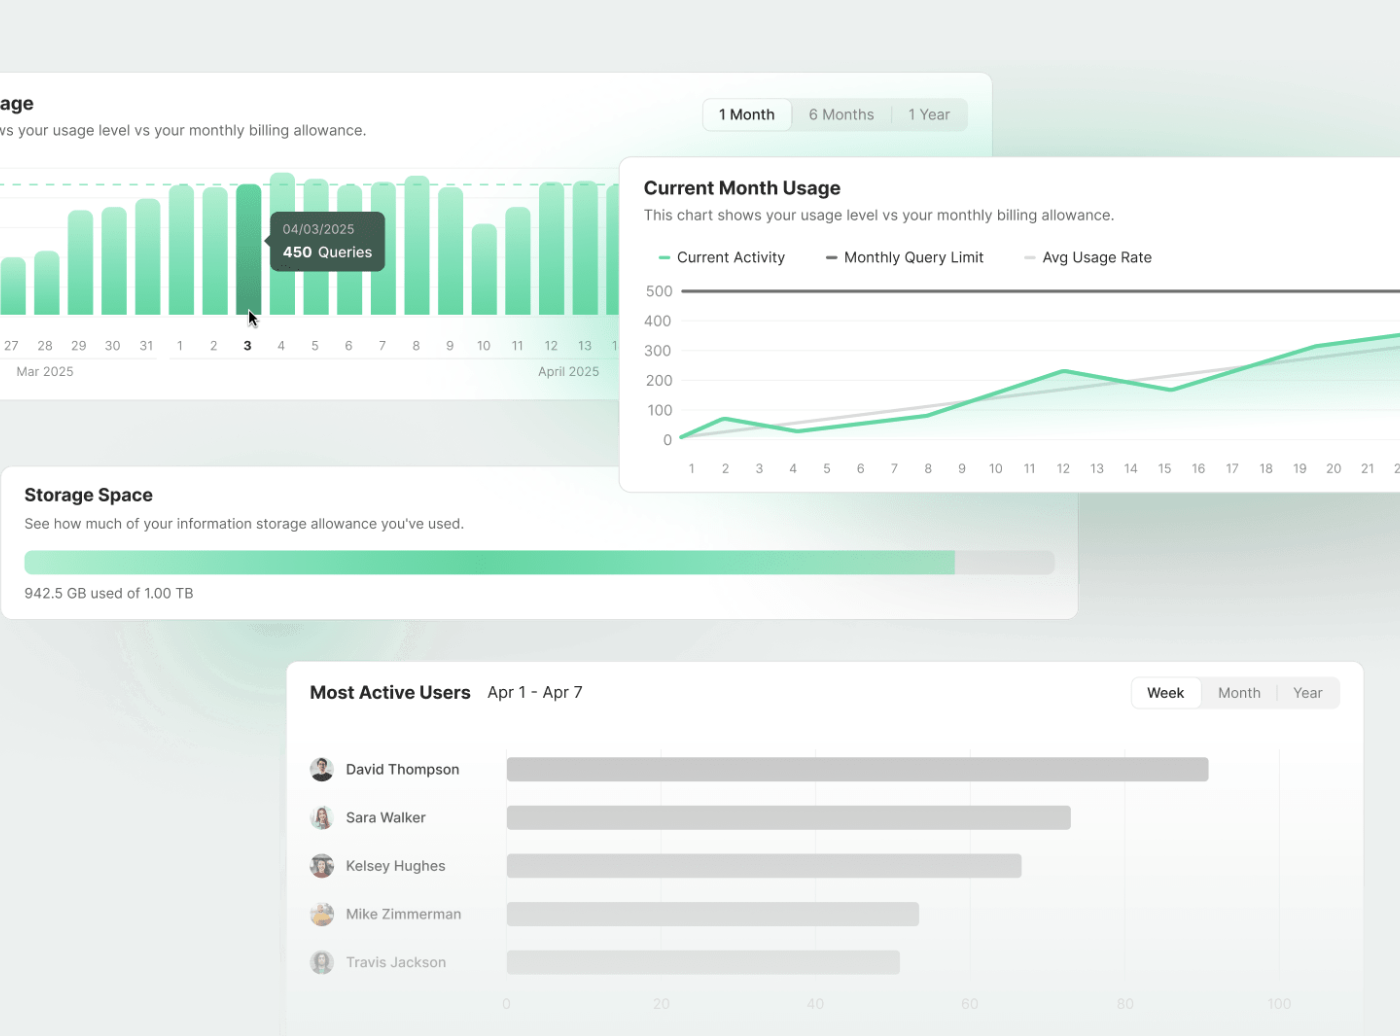Click David Thompson's activity bar
This screenshot has height=1036, width=1400.
[857, 769]
